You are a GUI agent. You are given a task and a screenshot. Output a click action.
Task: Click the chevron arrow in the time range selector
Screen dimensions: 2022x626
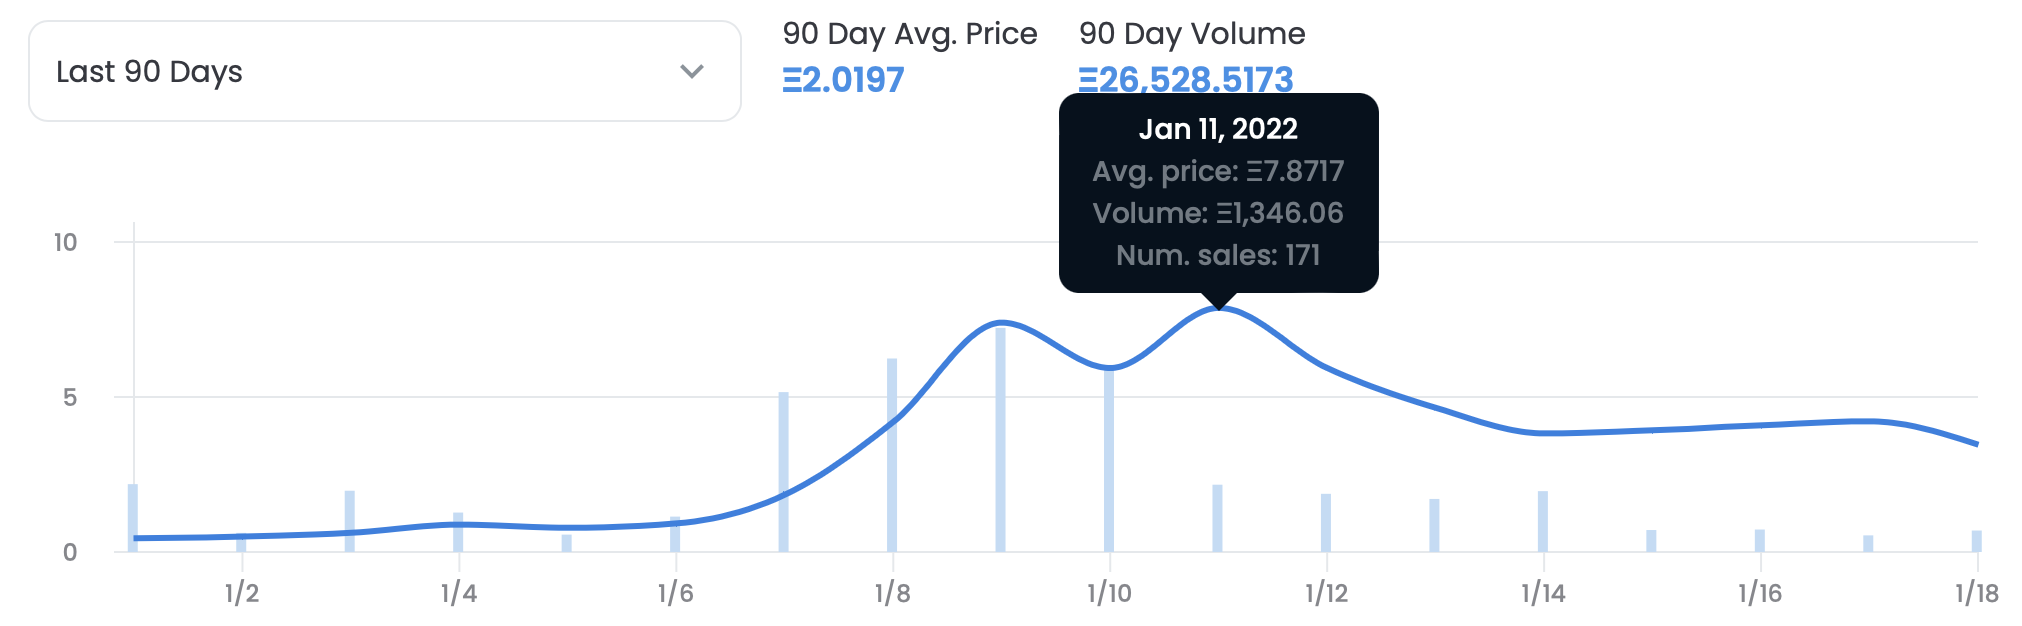(692, 72)
